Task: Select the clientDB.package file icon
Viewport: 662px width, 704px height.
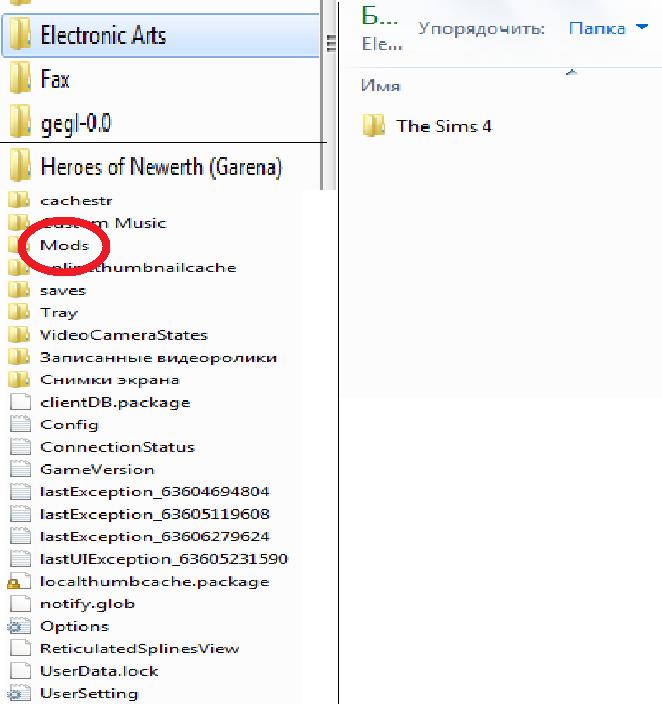Action: click(20, 402)
